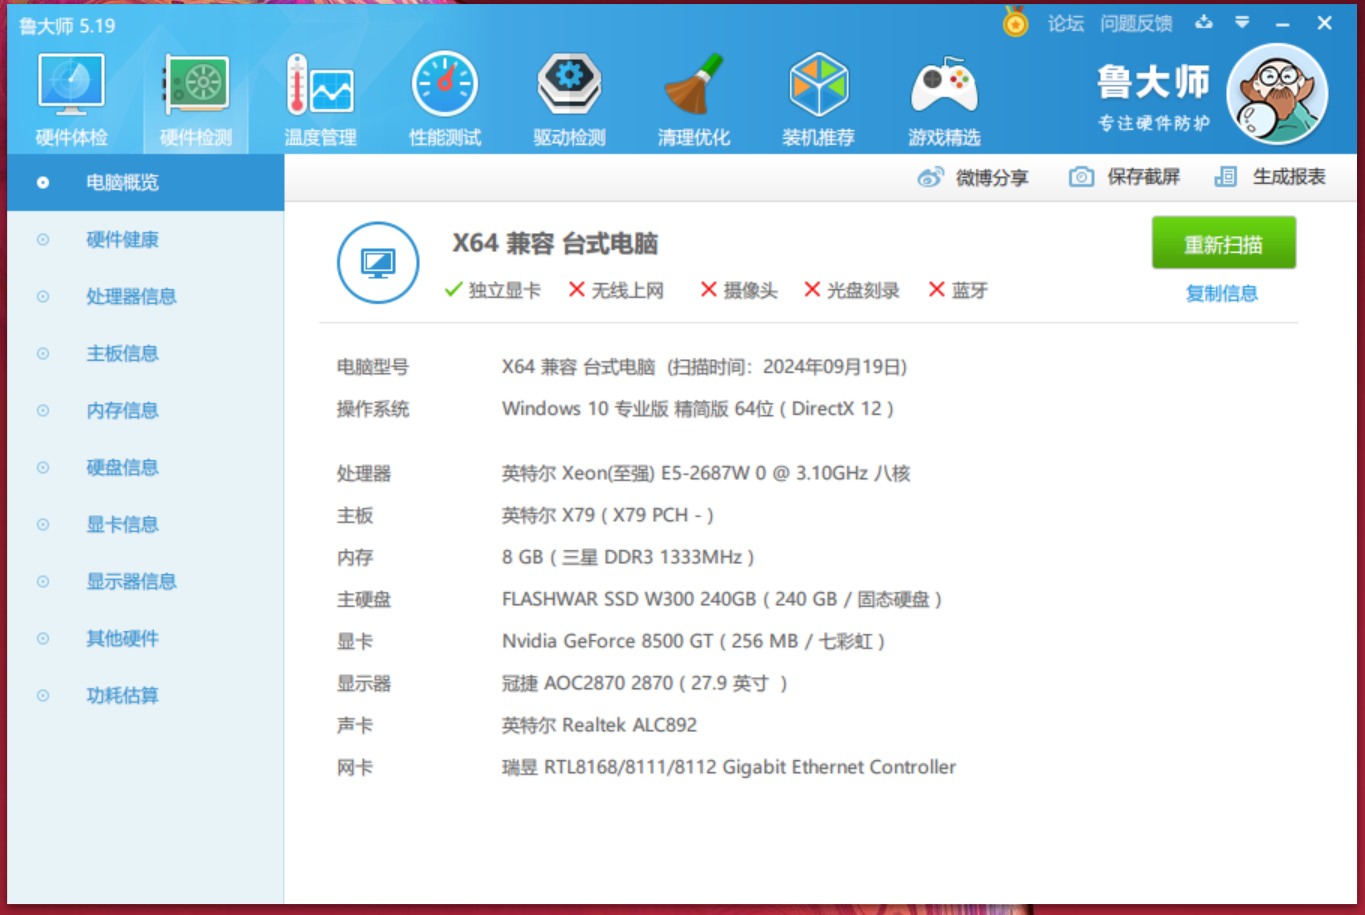This screenshot has height=915, width=1365.
Task: Click RTL8168 Gigabit Ethernet Controller value
Action: pos(729,767)
